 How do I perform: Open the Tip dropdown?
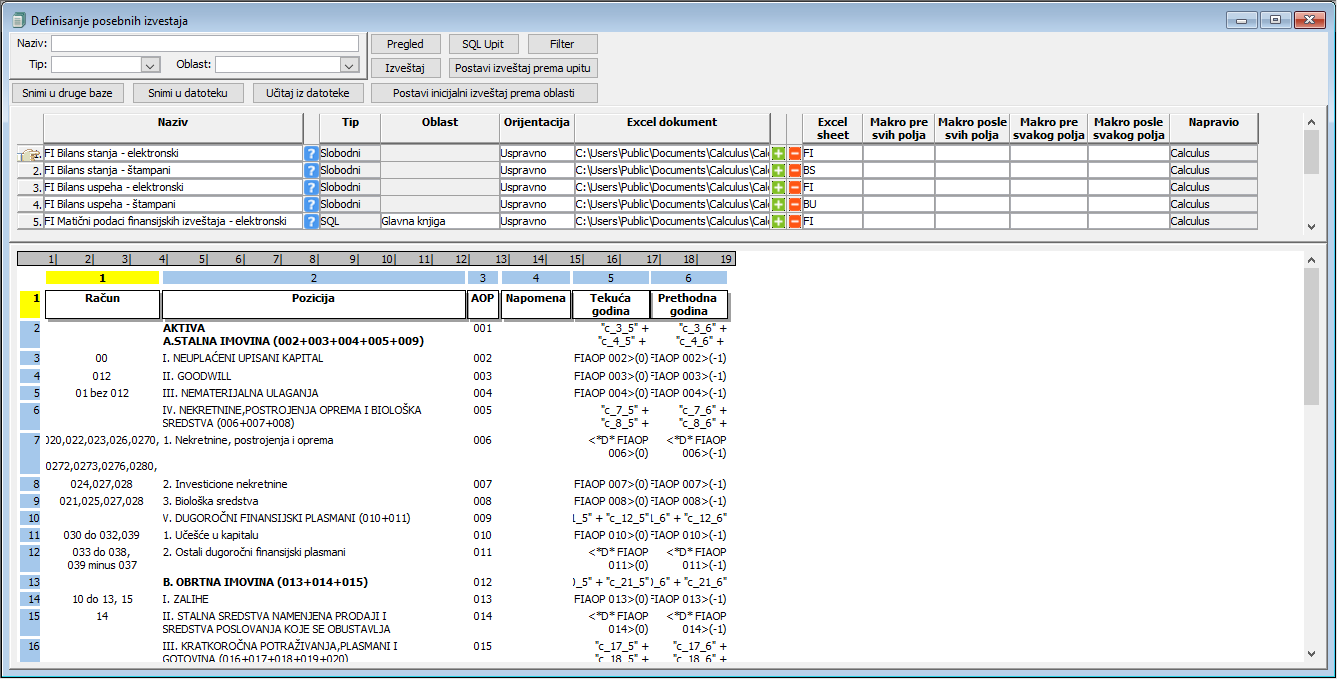pos(150,65)
